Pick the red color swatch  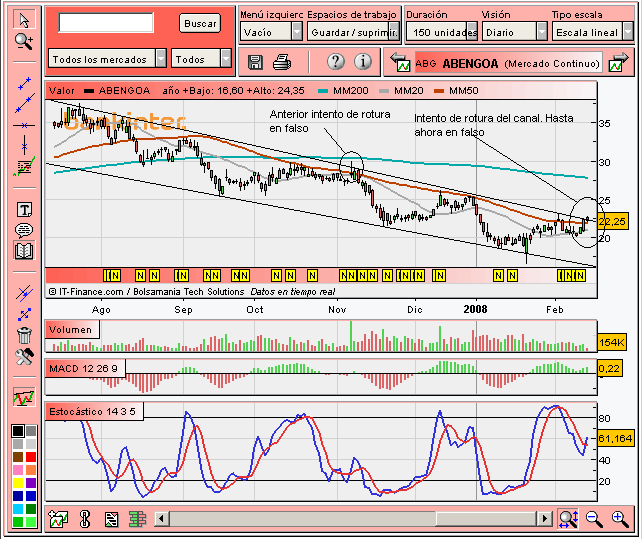pyautogui.click(x=31, y=457)
